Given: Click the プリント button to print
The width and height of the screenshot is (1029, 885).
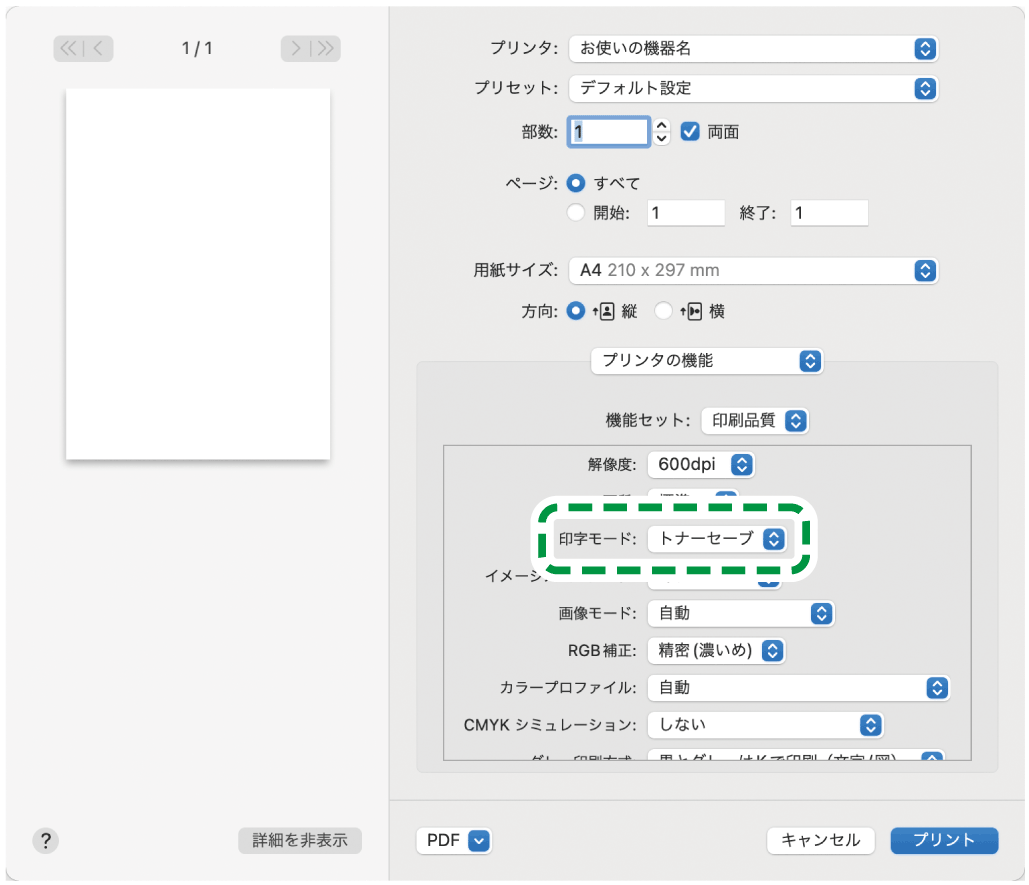Looking at the screenshot, I should click(x=942, y=840).
